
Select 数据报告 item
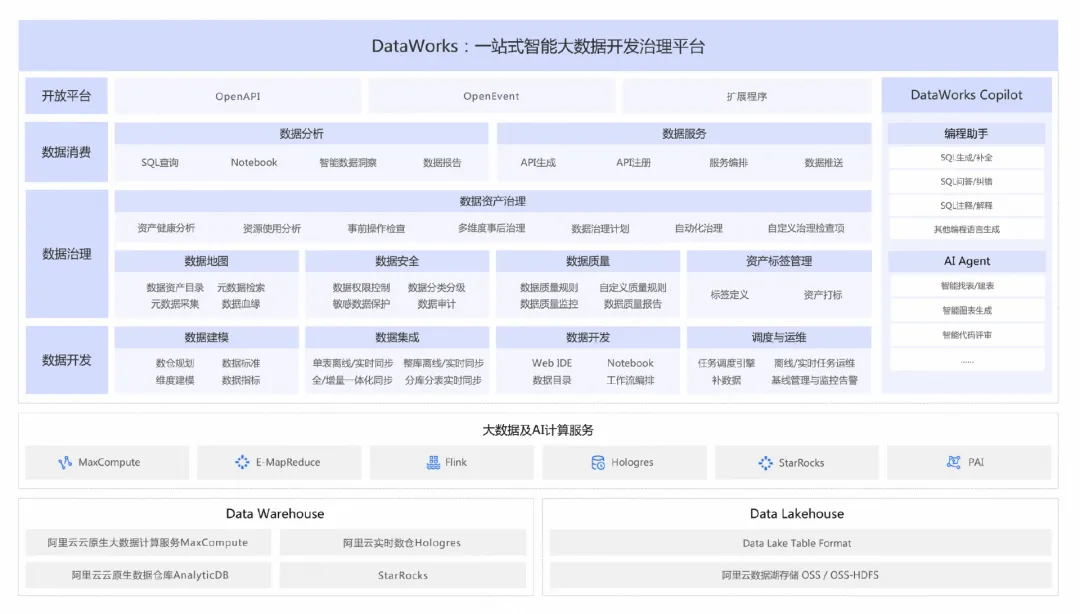click(x=442, y=163)
